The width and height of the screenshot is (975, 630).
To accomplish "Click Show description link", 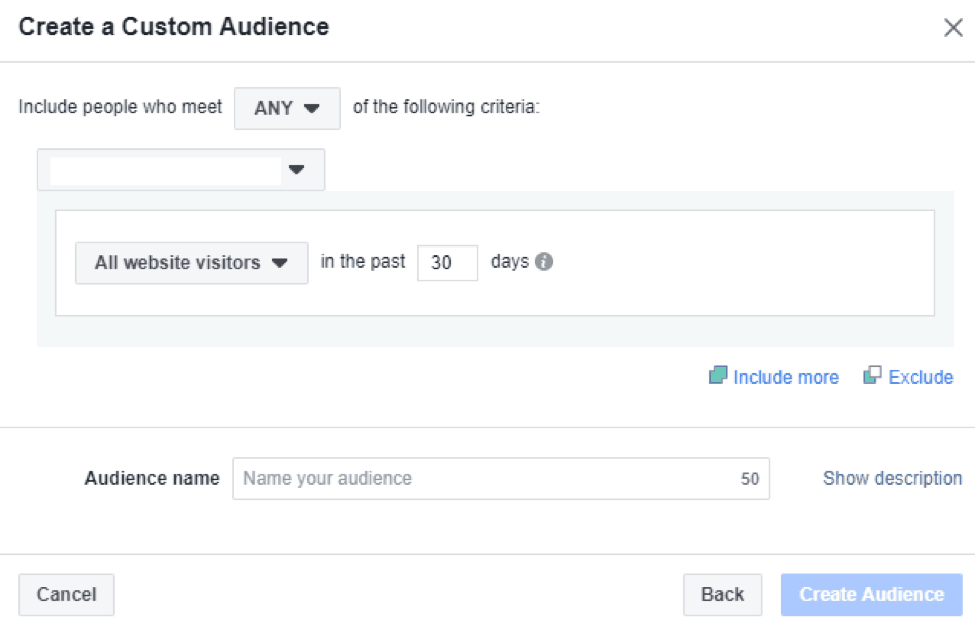I will (x=892, y=478).
